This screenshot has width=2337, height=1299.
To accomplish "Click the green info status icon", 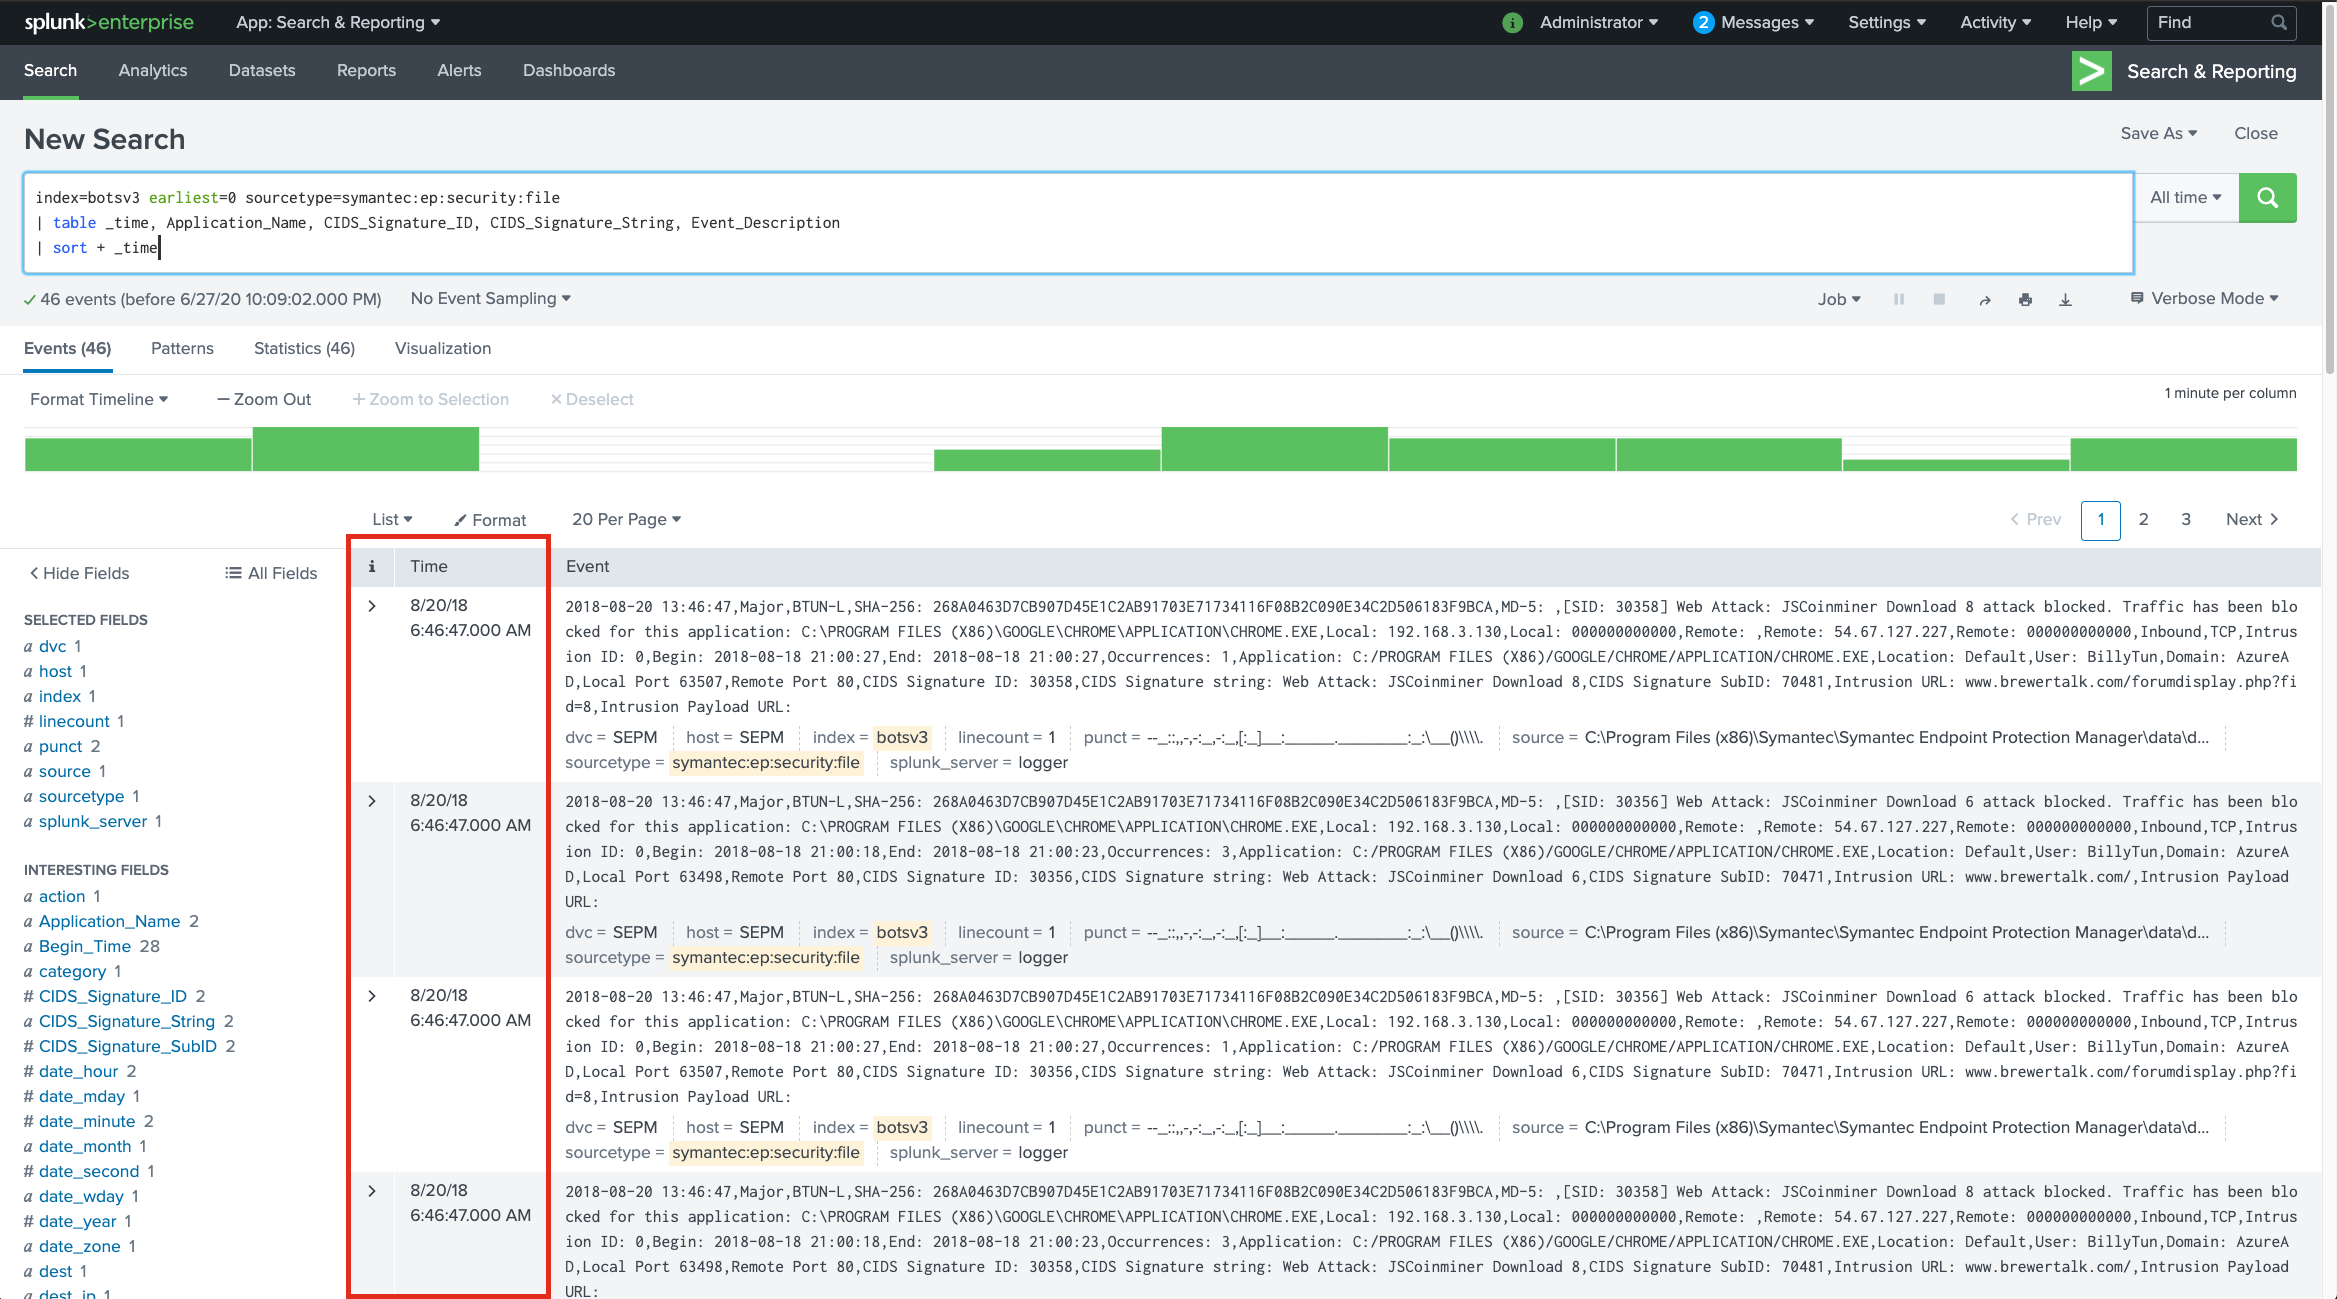I will (x=1512, y=22).
